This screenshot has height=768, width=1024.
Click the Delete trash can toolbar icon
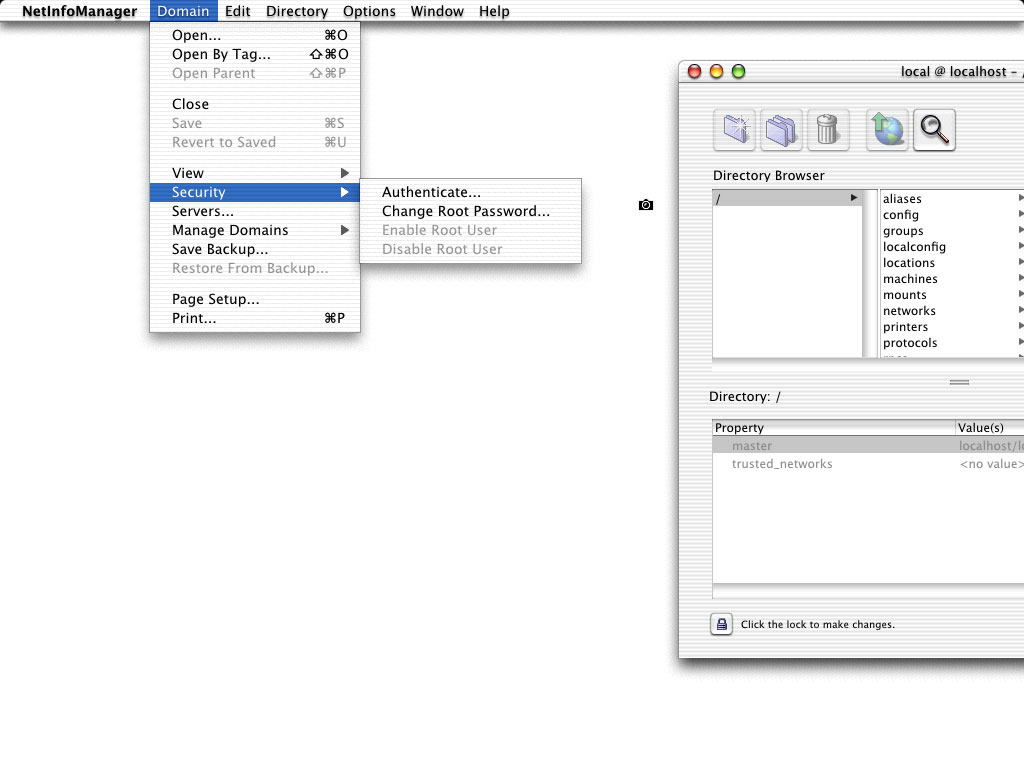pos(827,129)
